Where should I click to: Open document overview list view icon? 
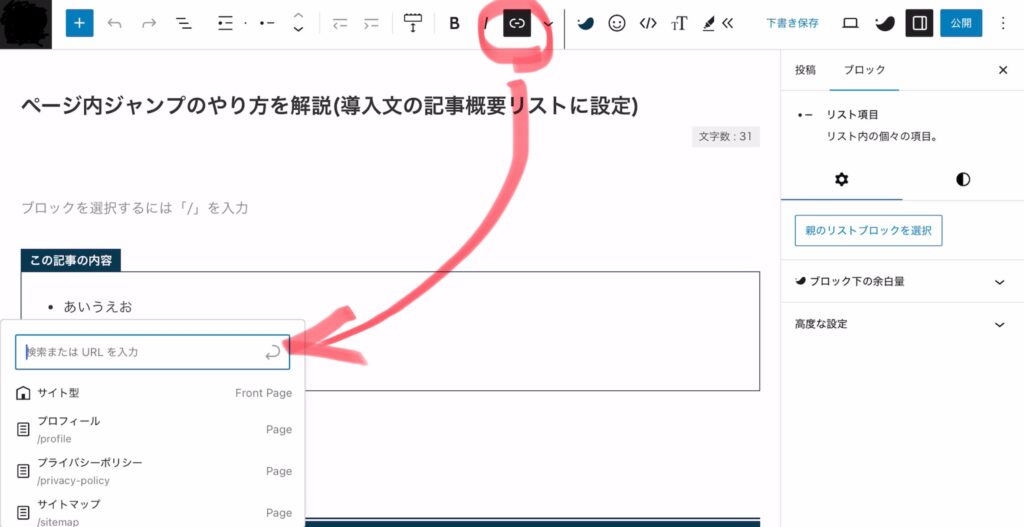coord(184,23)
